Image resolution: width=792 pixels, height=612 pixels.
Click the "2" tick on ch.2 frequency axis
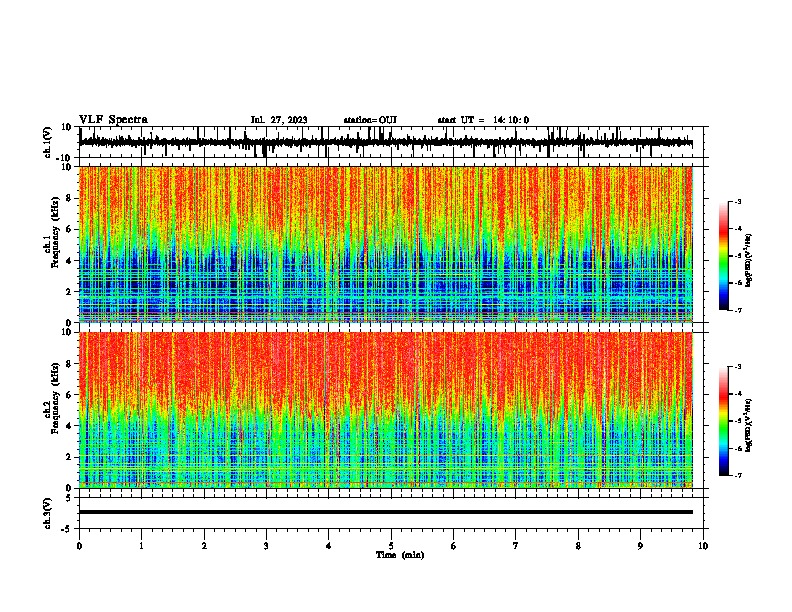pyautogui.click(x=69, y=457)
